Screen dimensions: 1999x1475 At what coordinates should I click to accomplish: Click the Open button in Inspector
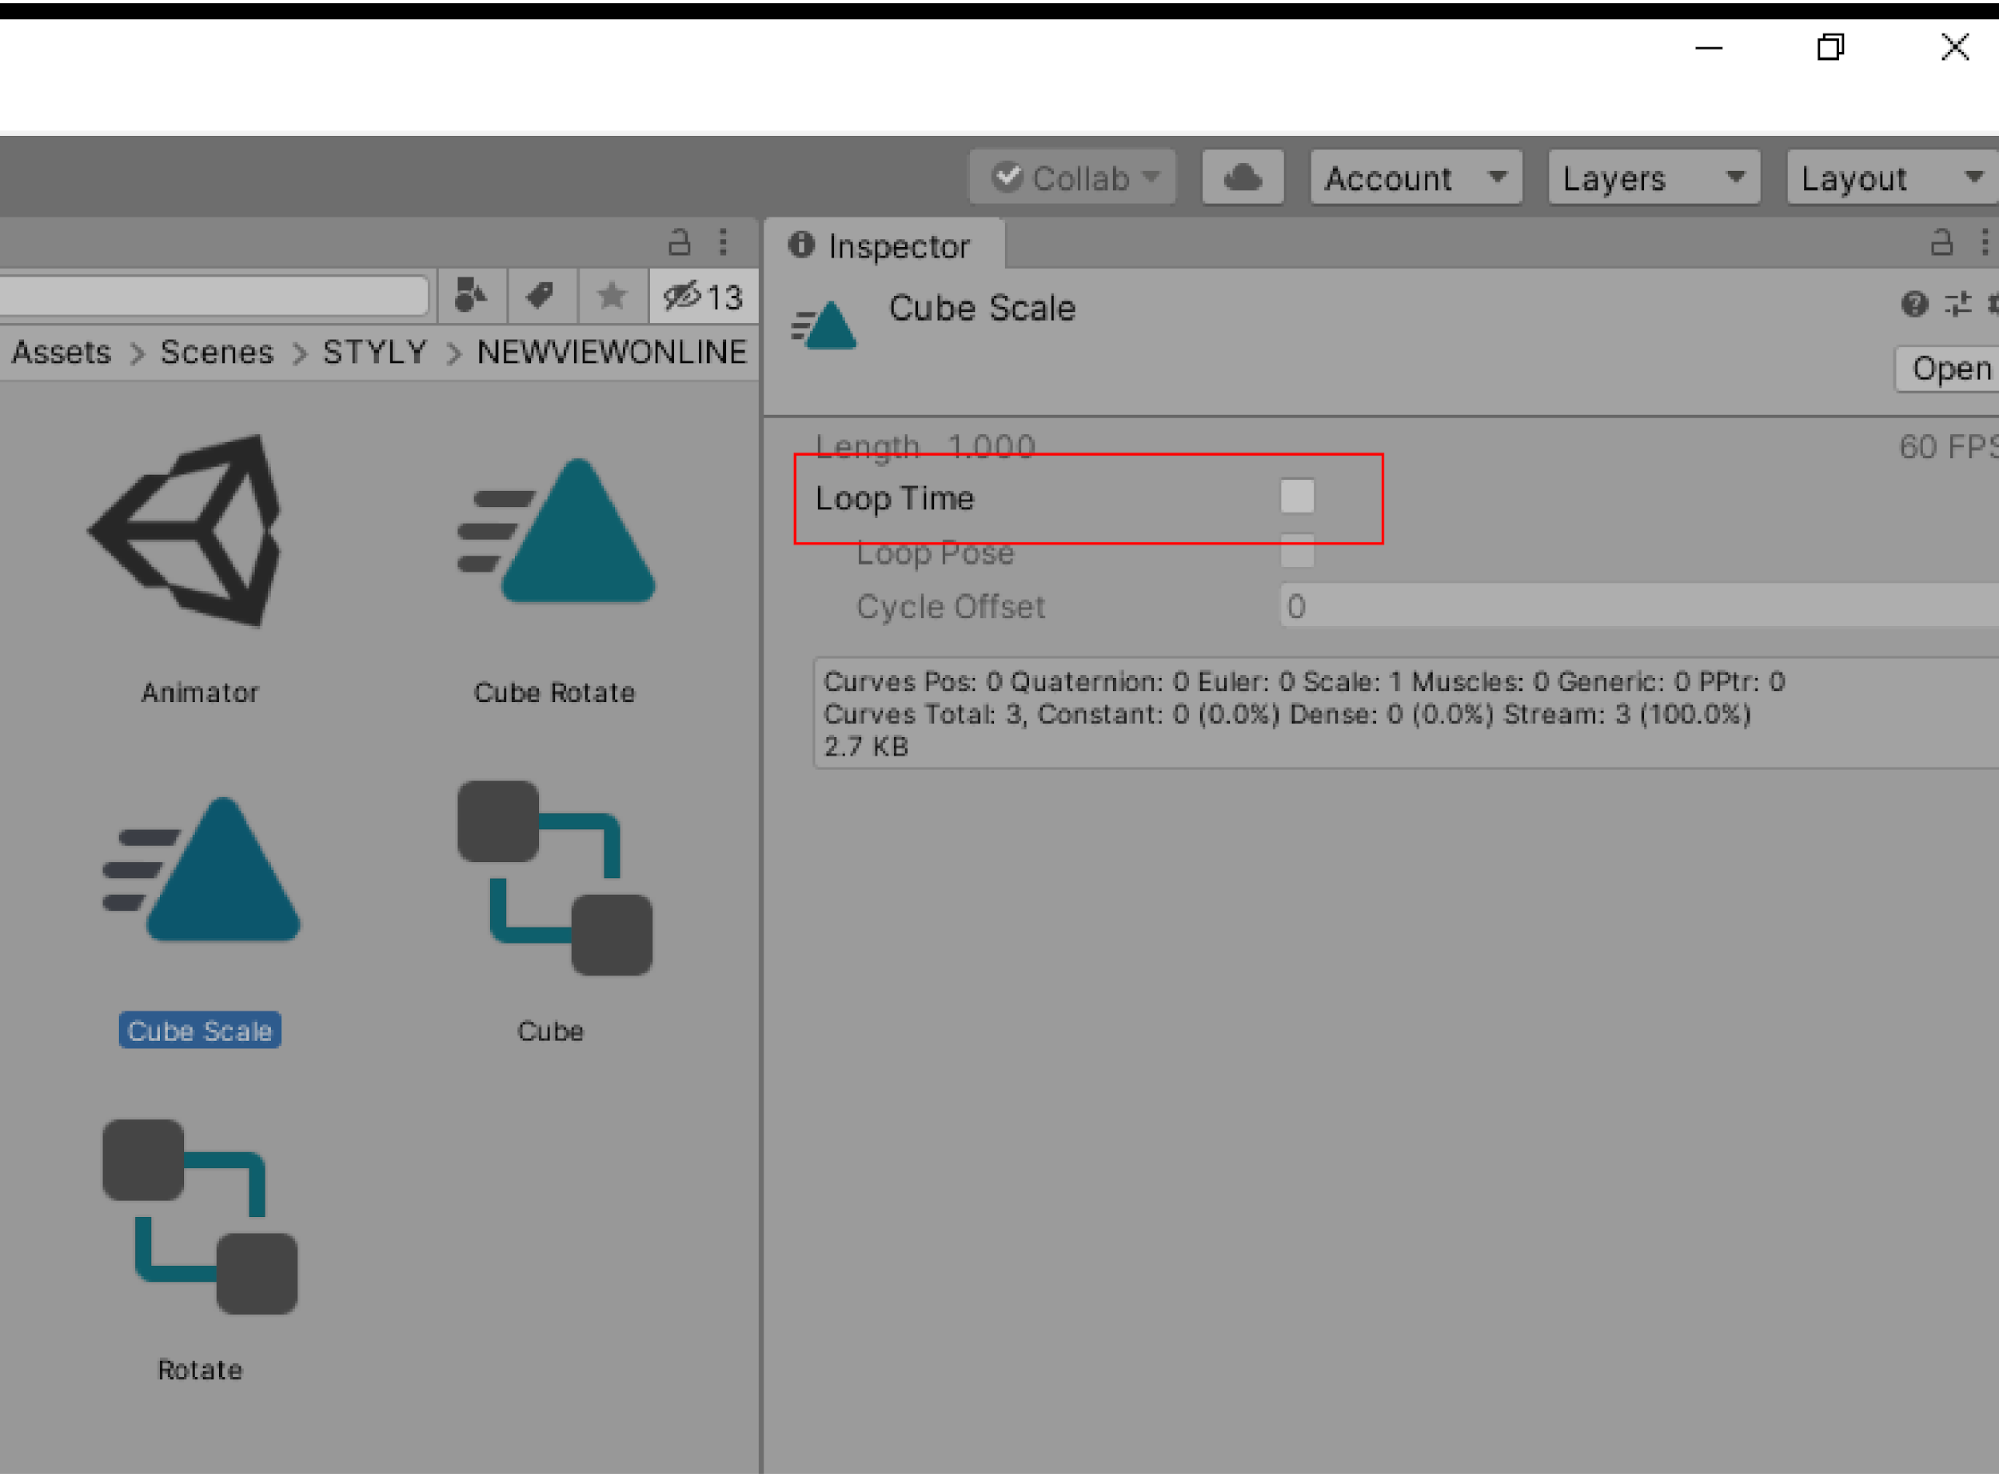[1946, 369]
